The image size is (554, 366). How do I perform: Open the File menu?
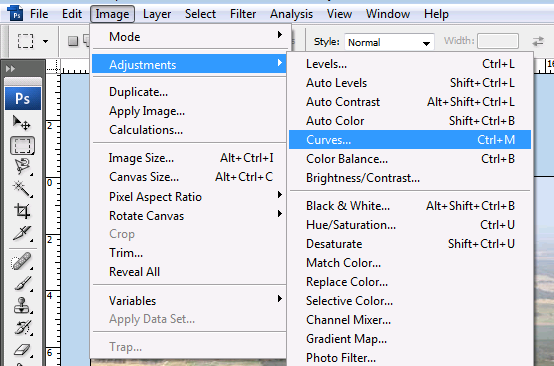coord(39,14)
